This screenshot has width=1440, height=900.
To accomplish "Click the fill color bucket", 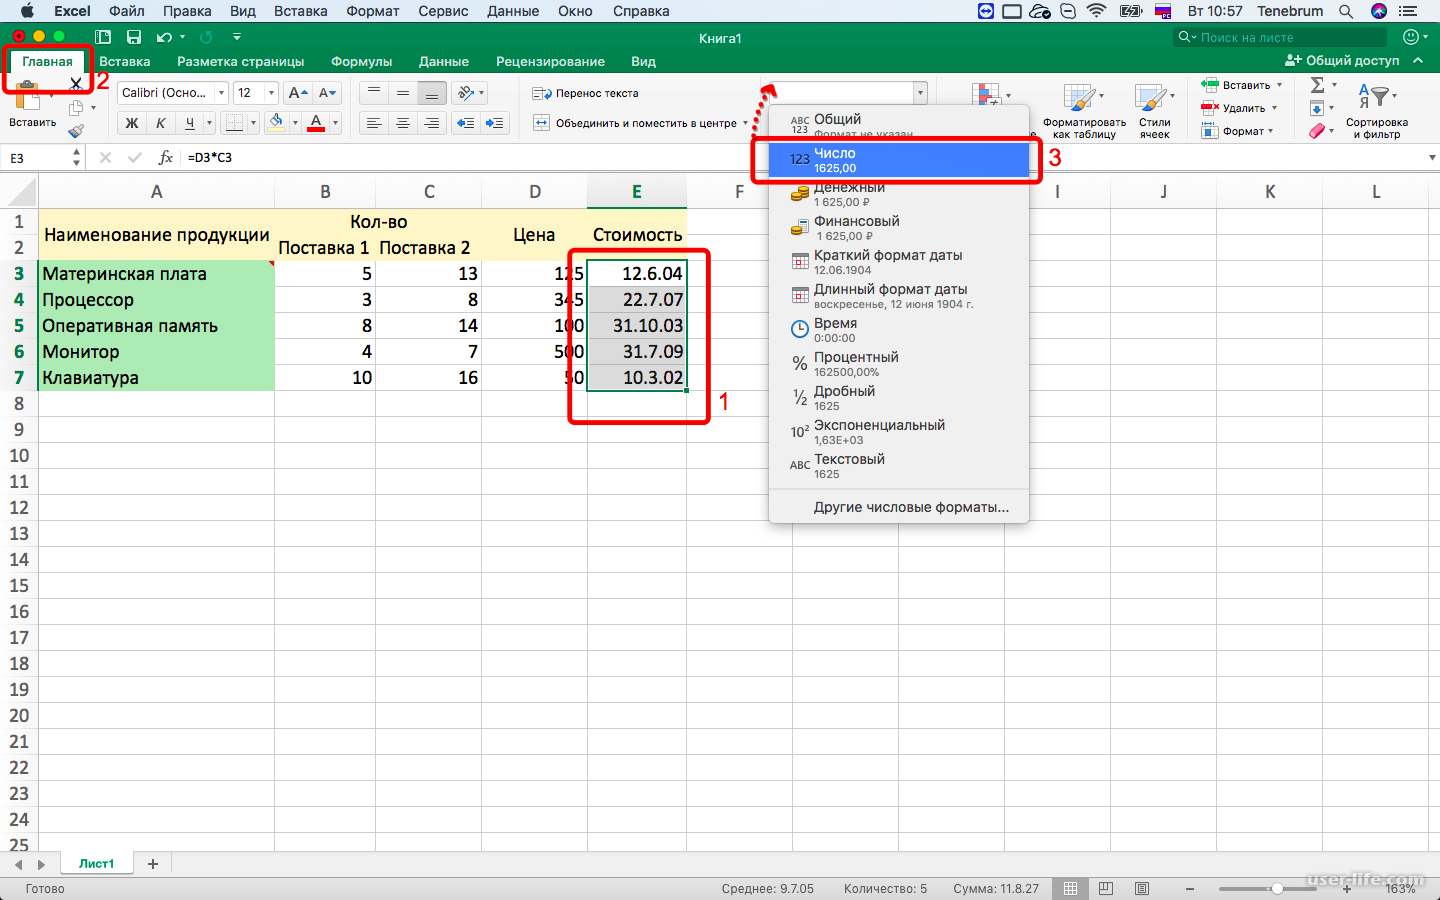I will click(x=277, y=122).
